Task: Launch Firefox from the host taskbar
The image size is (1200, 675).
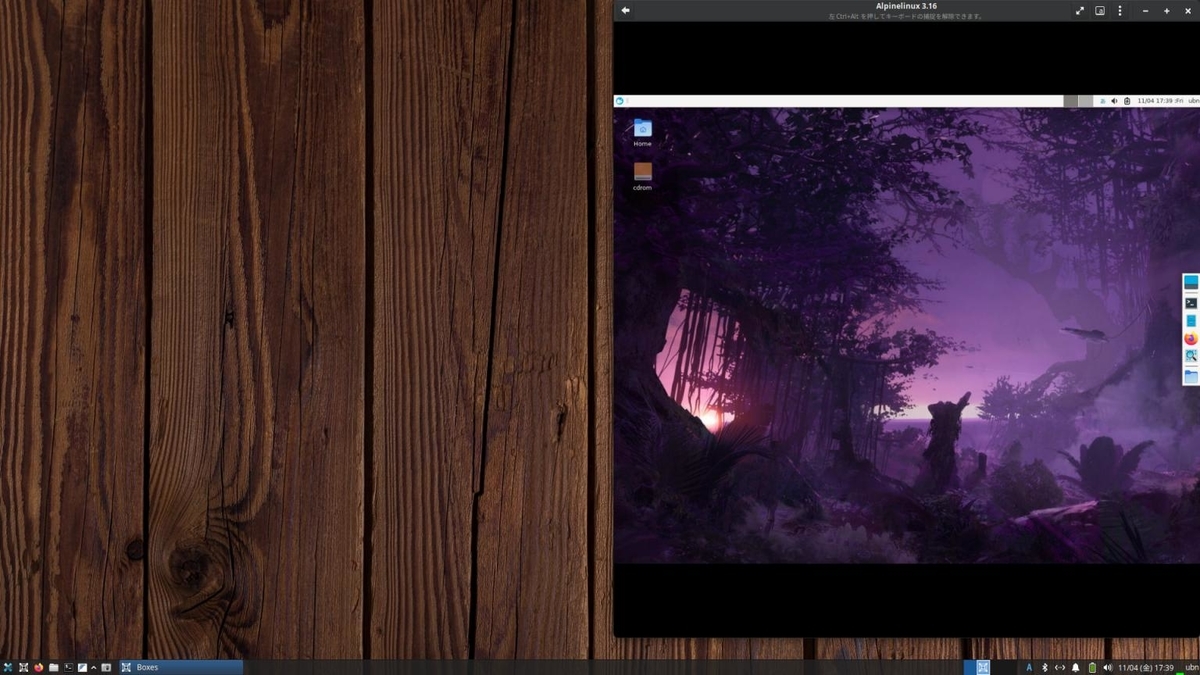Action: point(39,667)
